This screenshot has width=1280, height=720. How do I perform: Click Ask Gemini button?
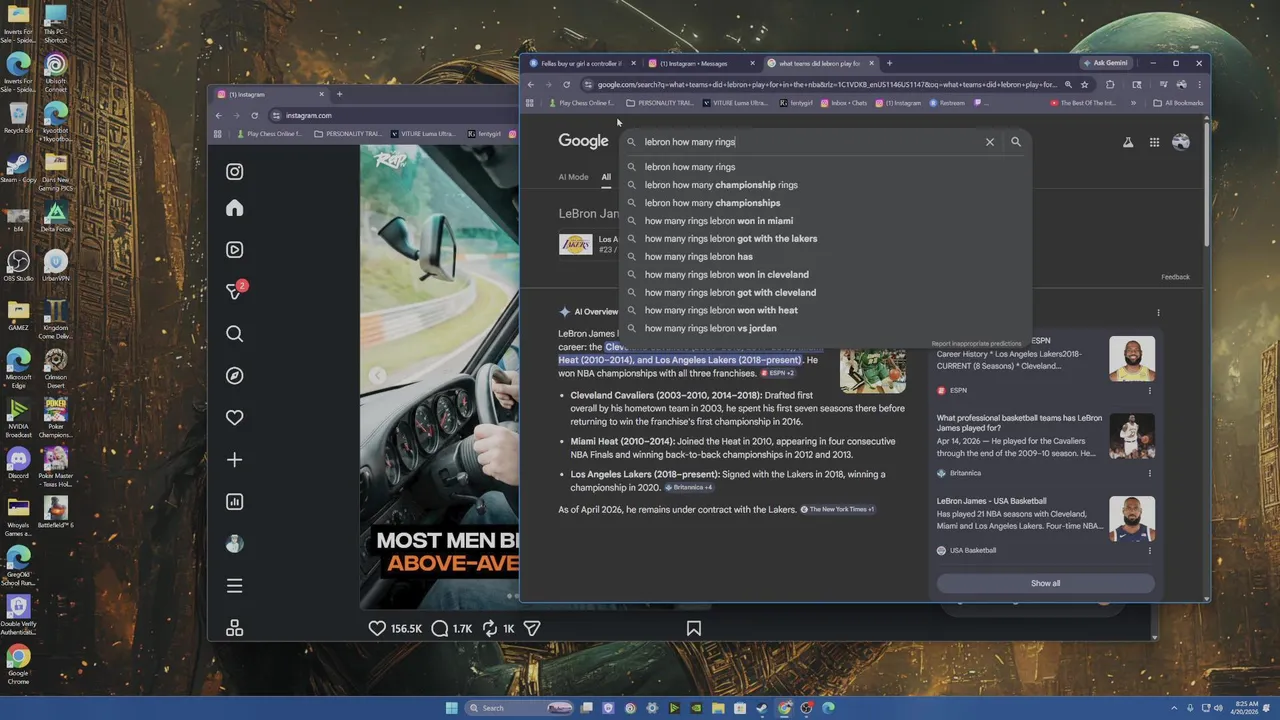click(x=1106, y=63)
